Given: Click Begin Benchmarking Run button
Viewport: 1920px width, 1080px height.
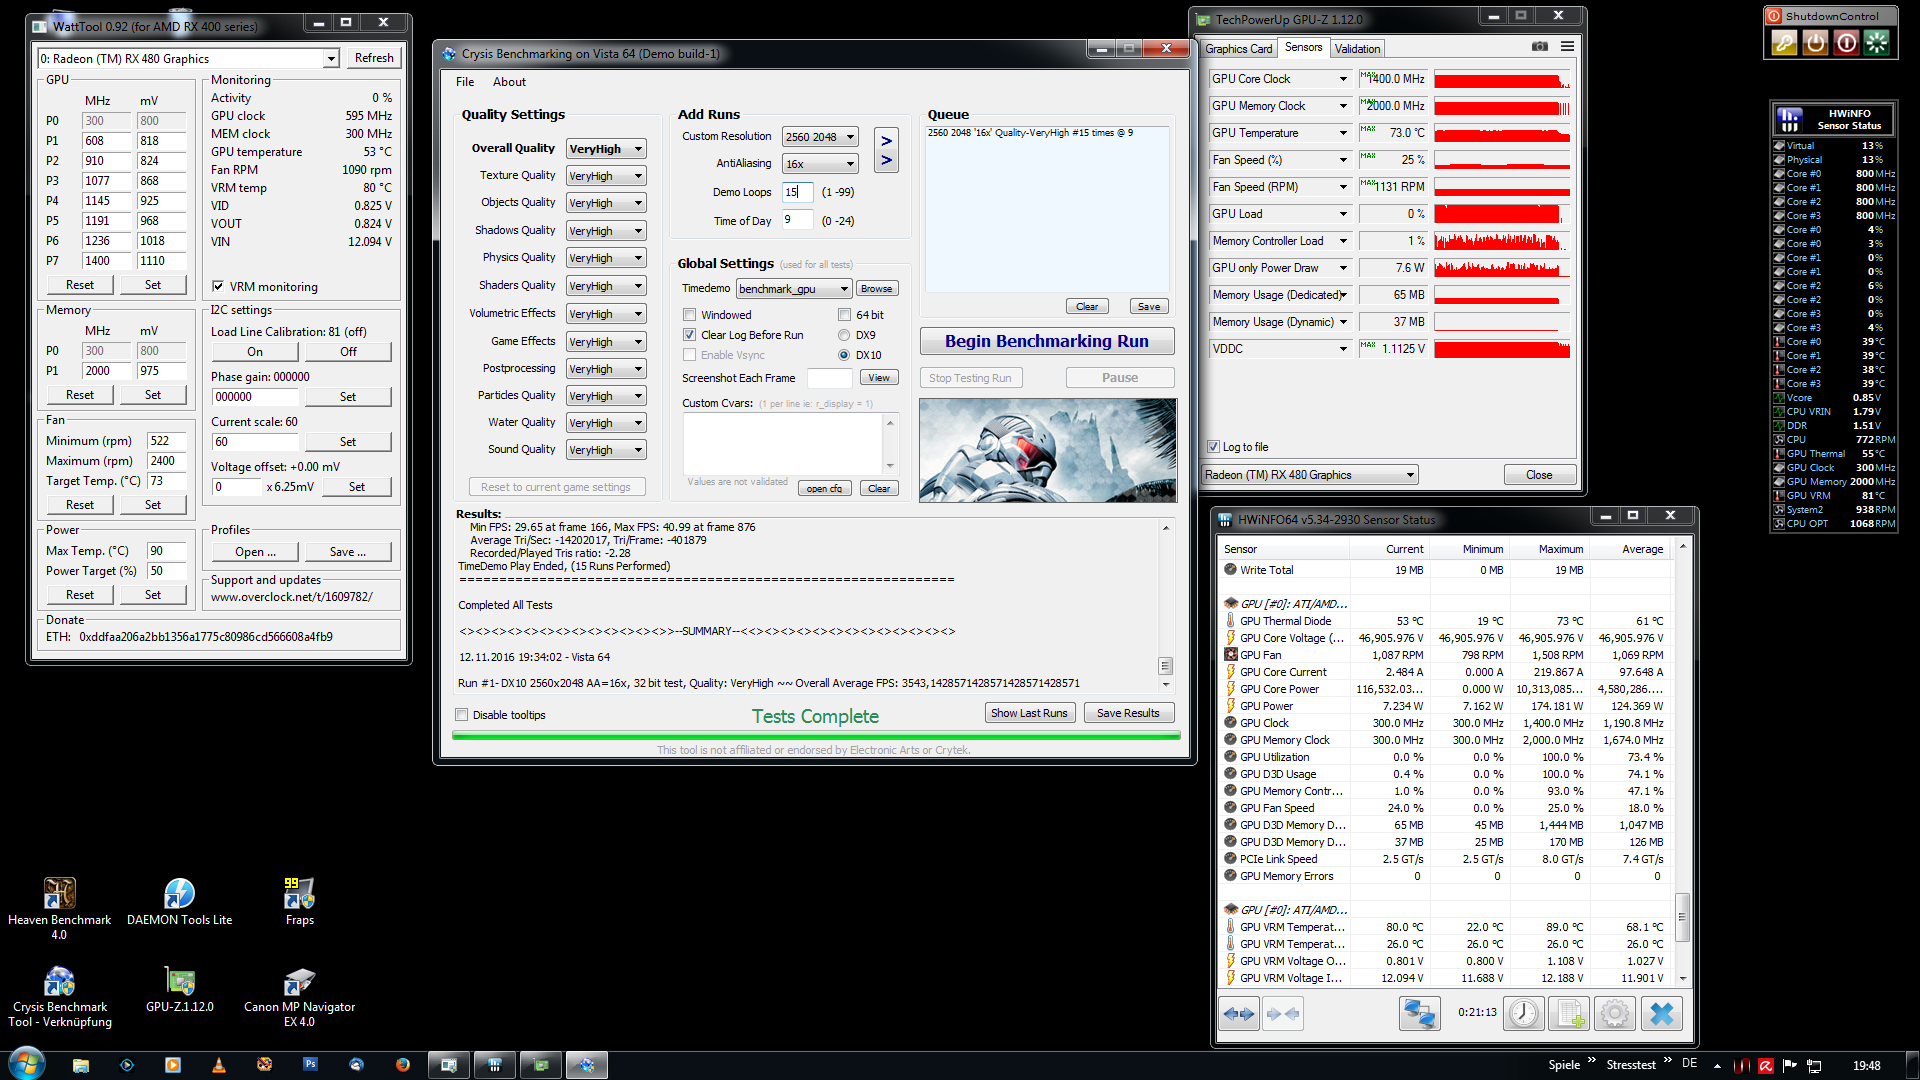Looking at the screenshot, I should (x=1046, y=341).
